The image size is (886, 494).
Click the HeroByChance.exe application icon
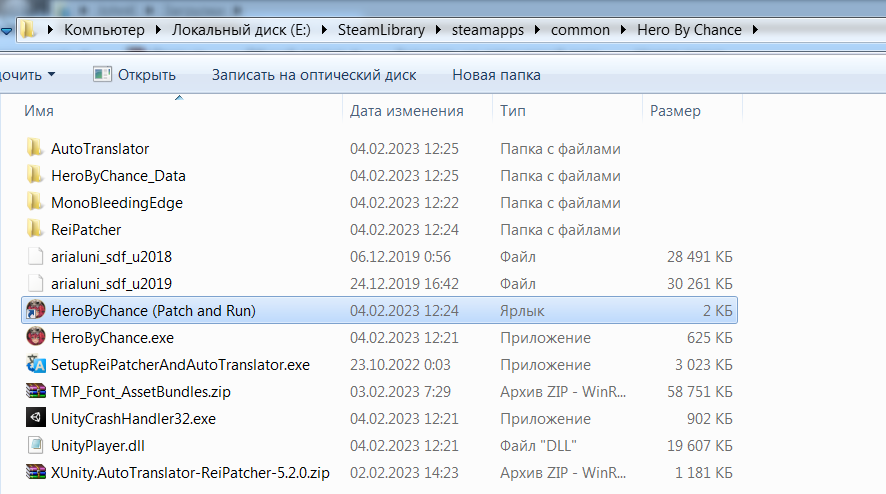click(35, 338)
